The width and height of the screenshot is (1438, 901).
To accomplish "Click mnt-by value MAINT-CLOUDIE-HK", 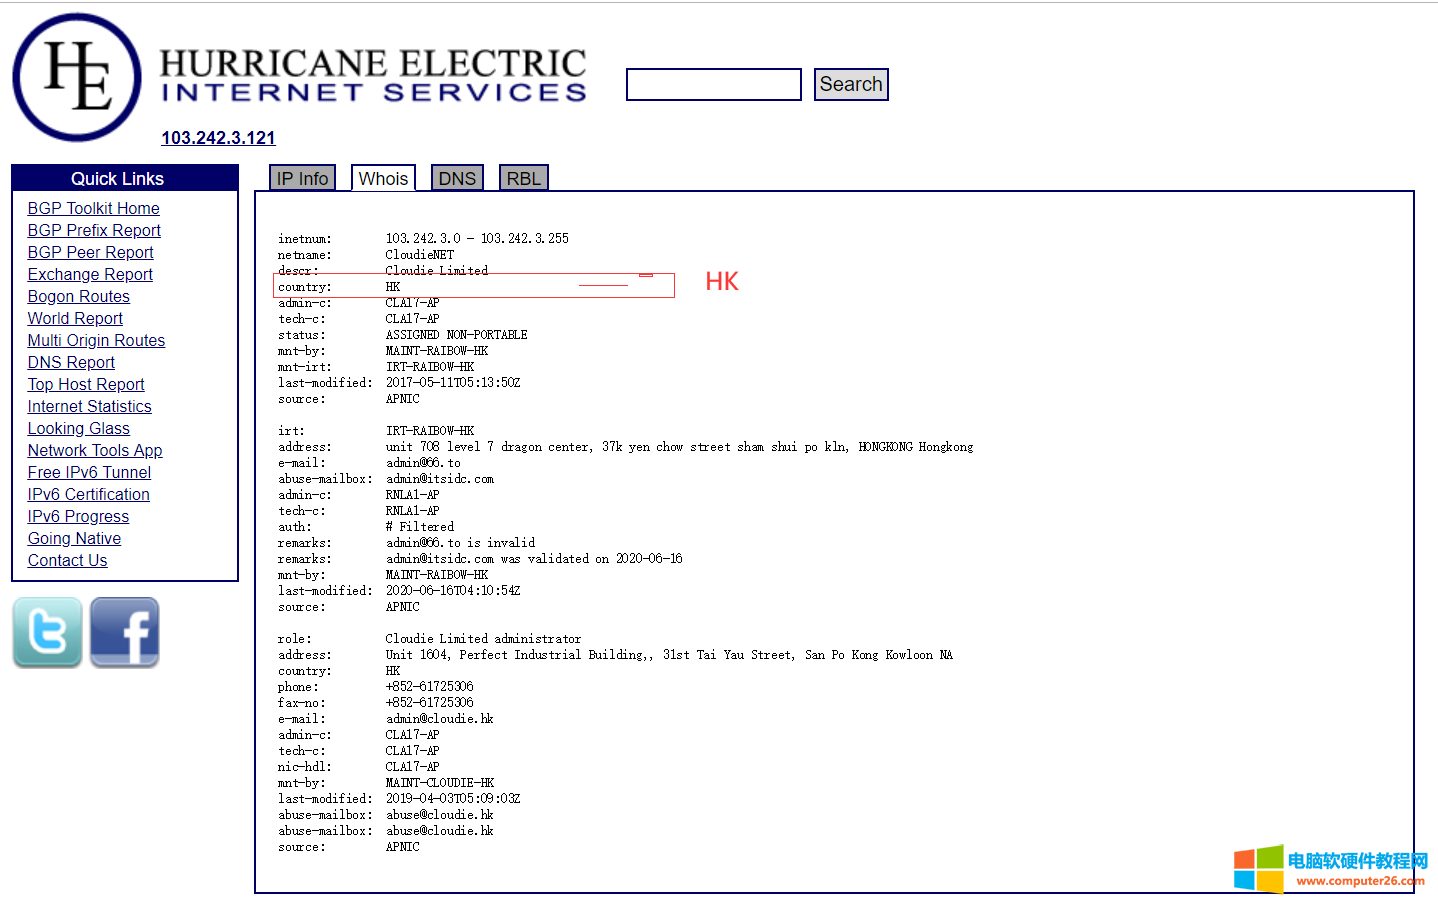I will click(x=440, y=783).
